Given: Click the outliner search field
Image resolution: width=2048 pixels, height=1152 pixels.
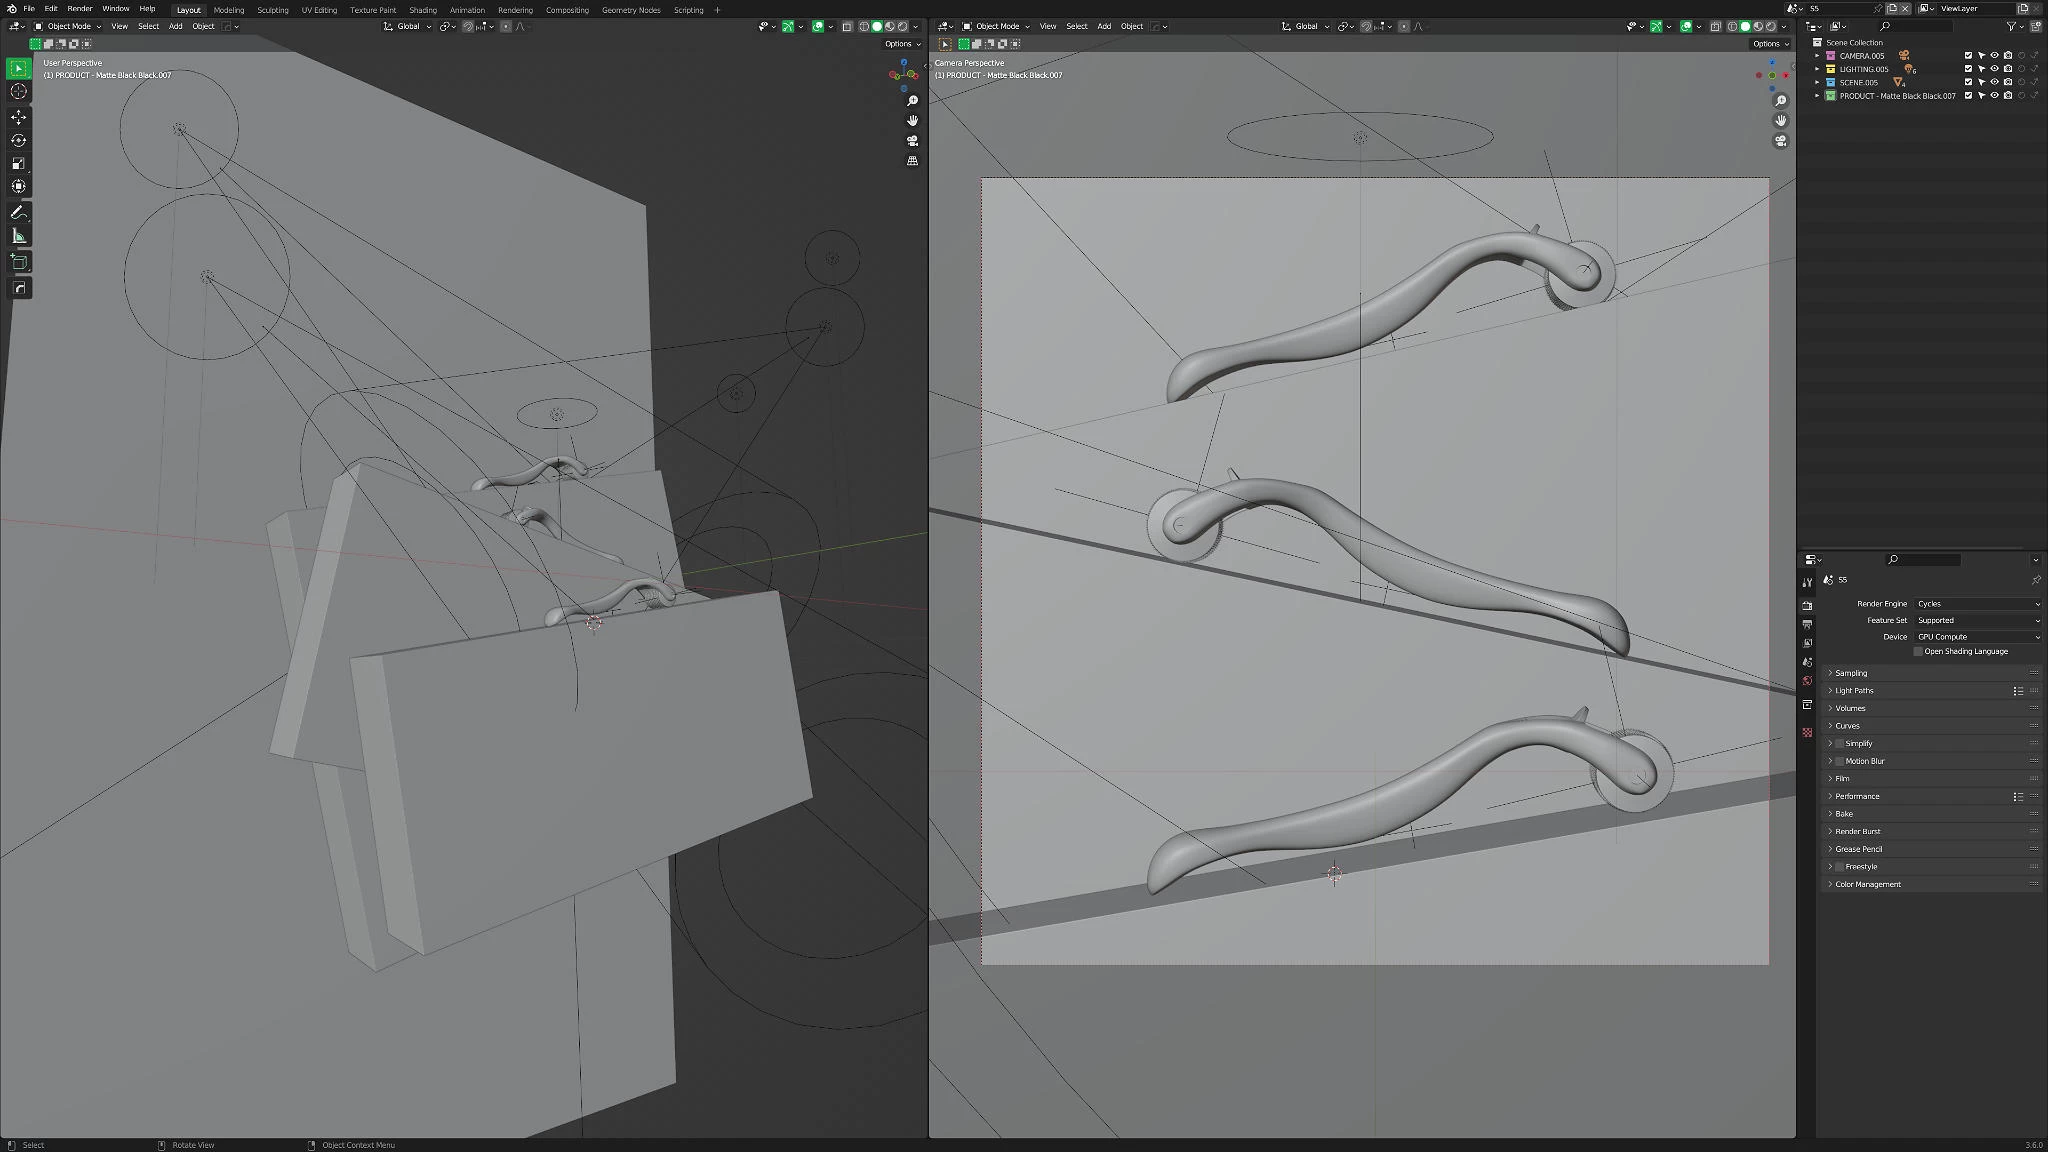Looking at the screenshot, I should click(1920, 26).
